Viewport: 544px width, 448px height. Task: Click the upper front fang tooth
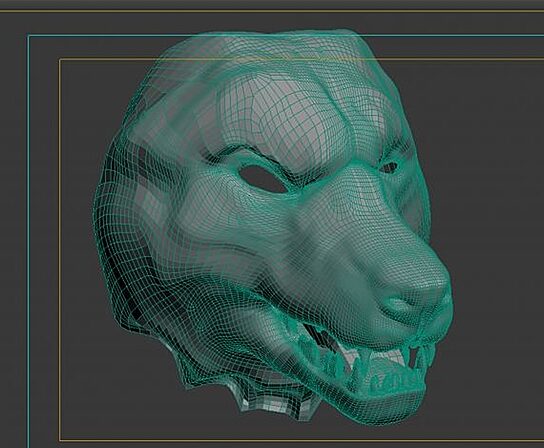click(x=413, y=357)
